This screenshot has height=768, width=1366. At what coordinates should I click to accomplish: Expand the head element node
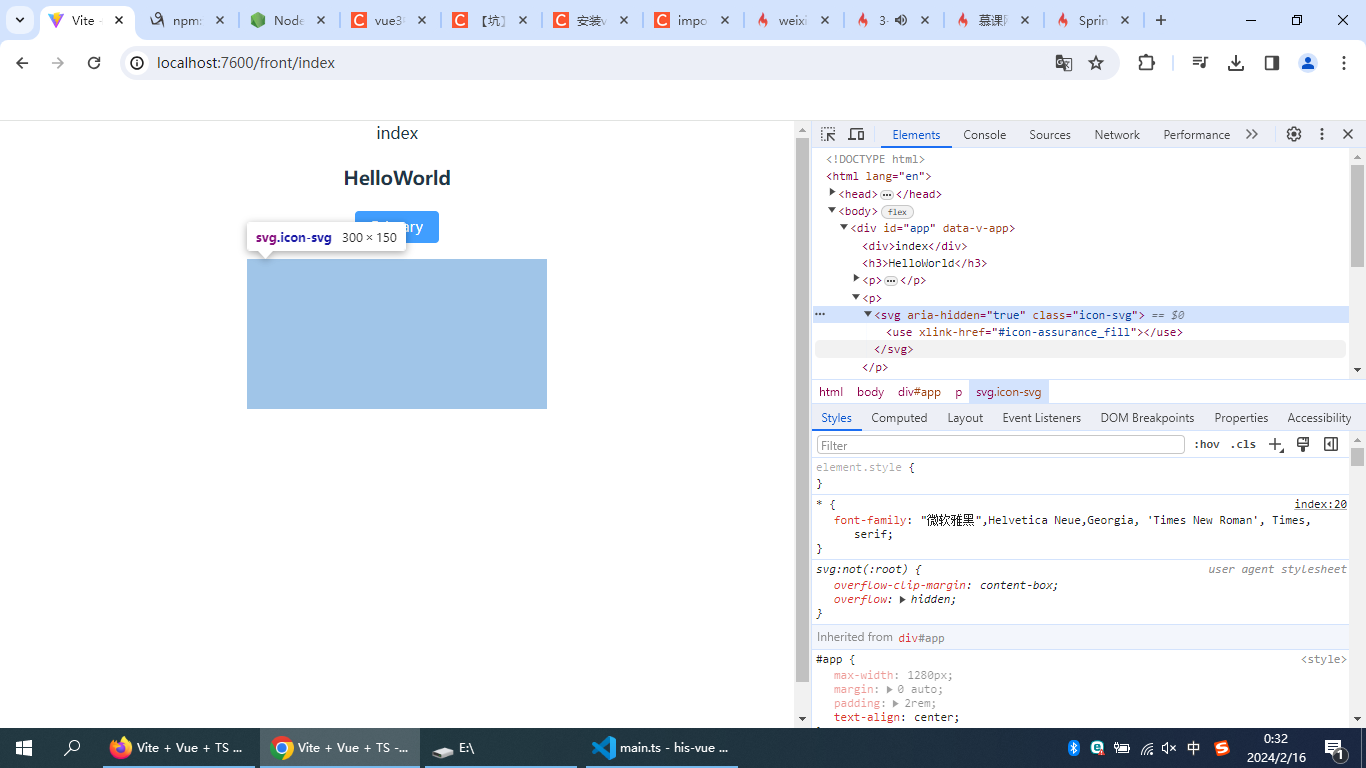(832, 192)
